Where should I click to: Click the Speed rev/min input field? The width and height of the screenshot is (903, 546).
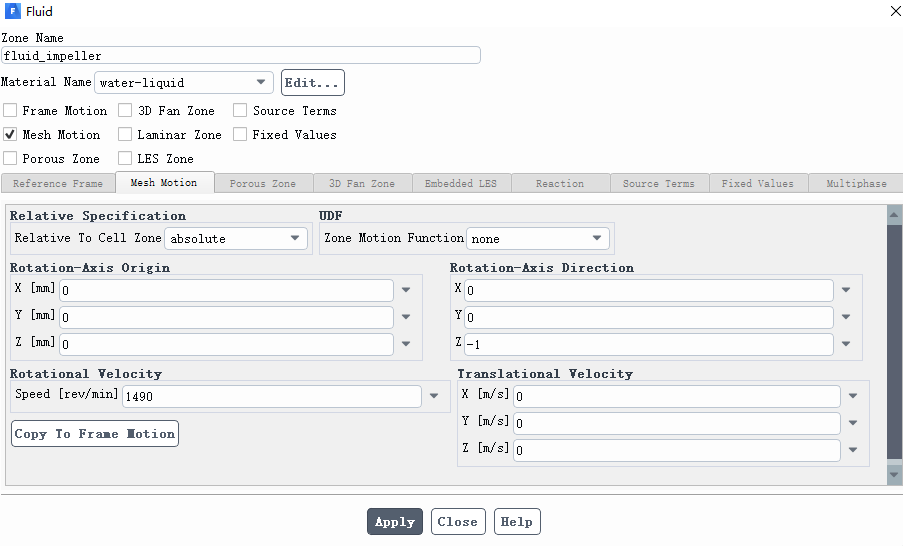pyautogui.click(x=271, y=396)
